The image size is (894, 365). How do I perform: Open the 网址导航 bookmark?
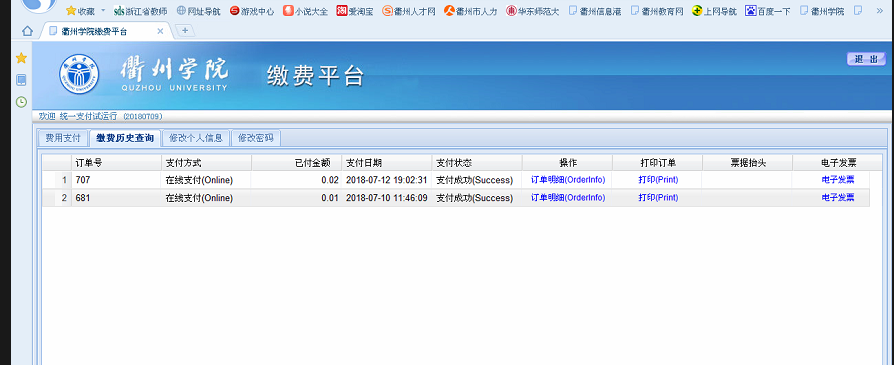pyautogui.click(x=198, y=11)
